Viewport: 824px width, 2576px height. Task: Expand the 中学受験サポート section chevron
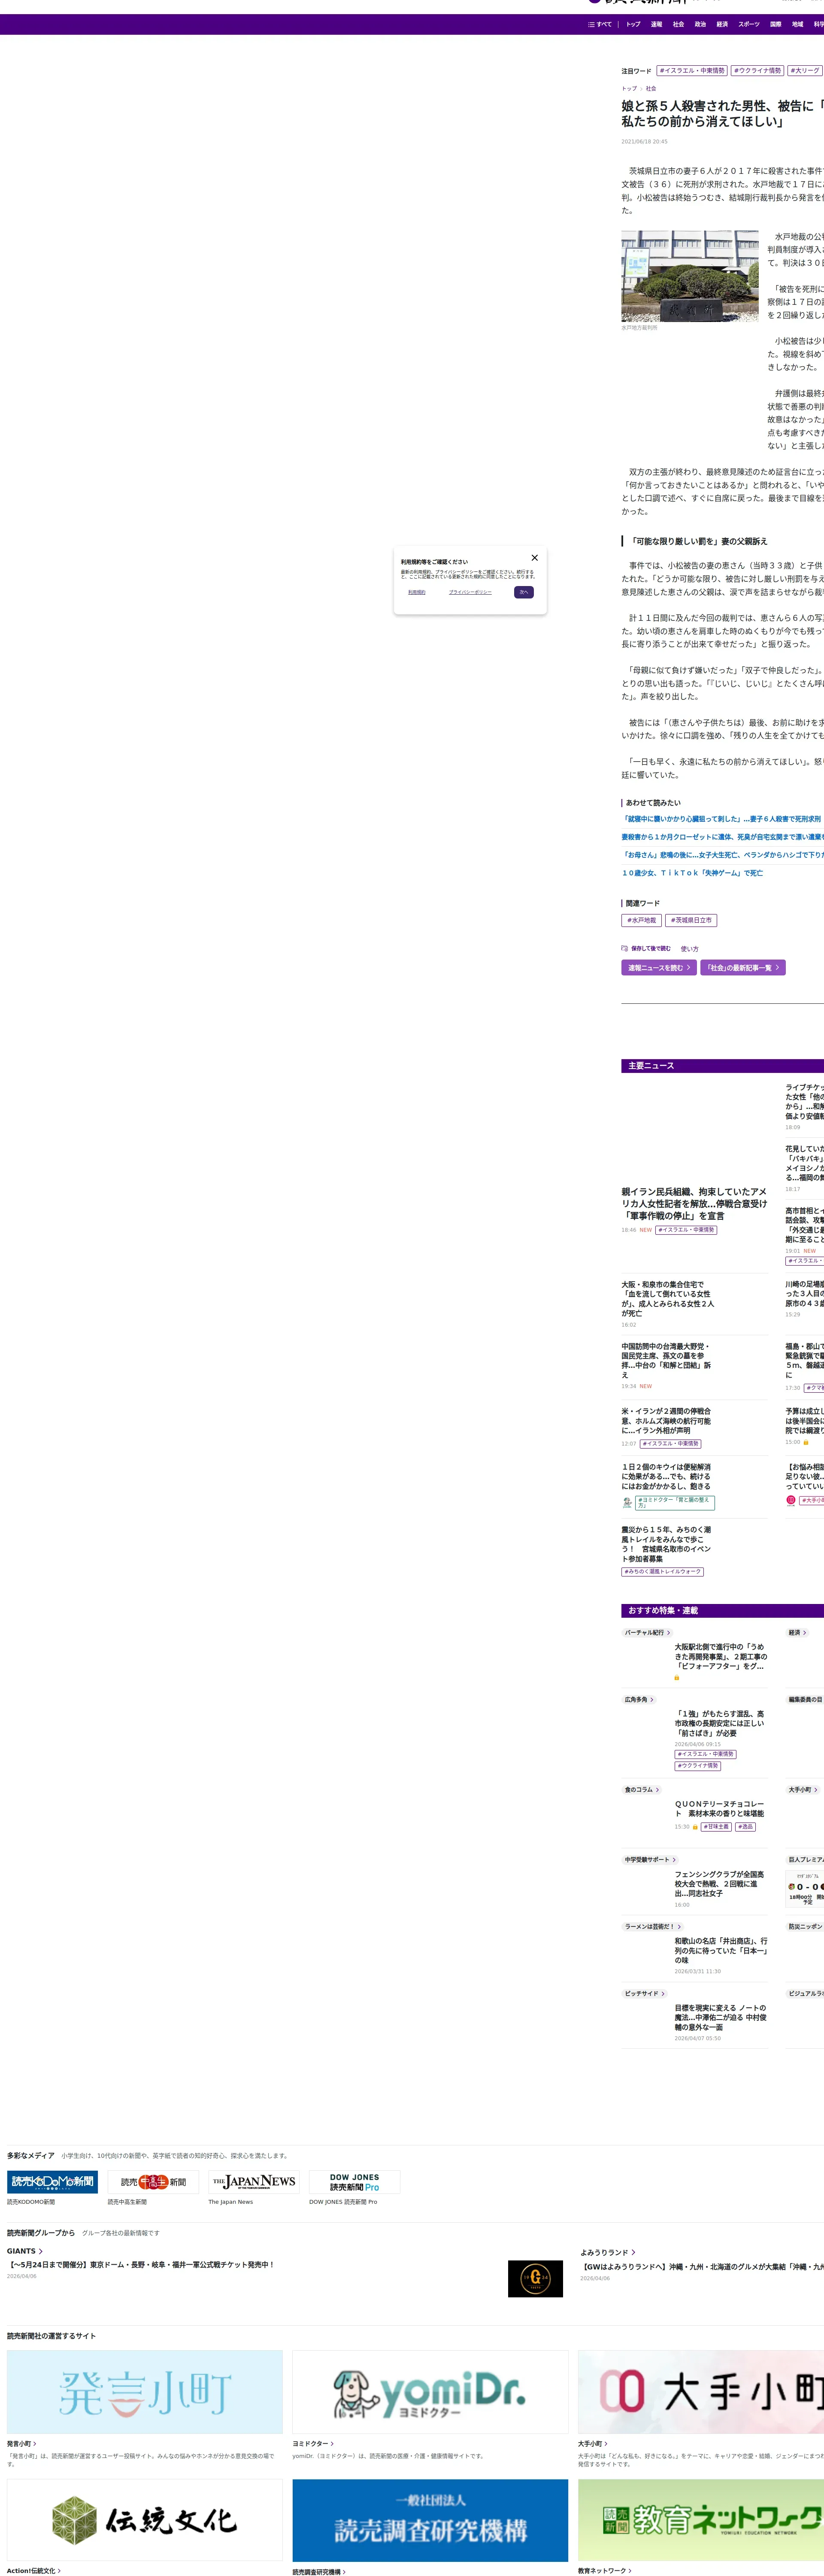pyautogui.click(x=674, y=1860)
